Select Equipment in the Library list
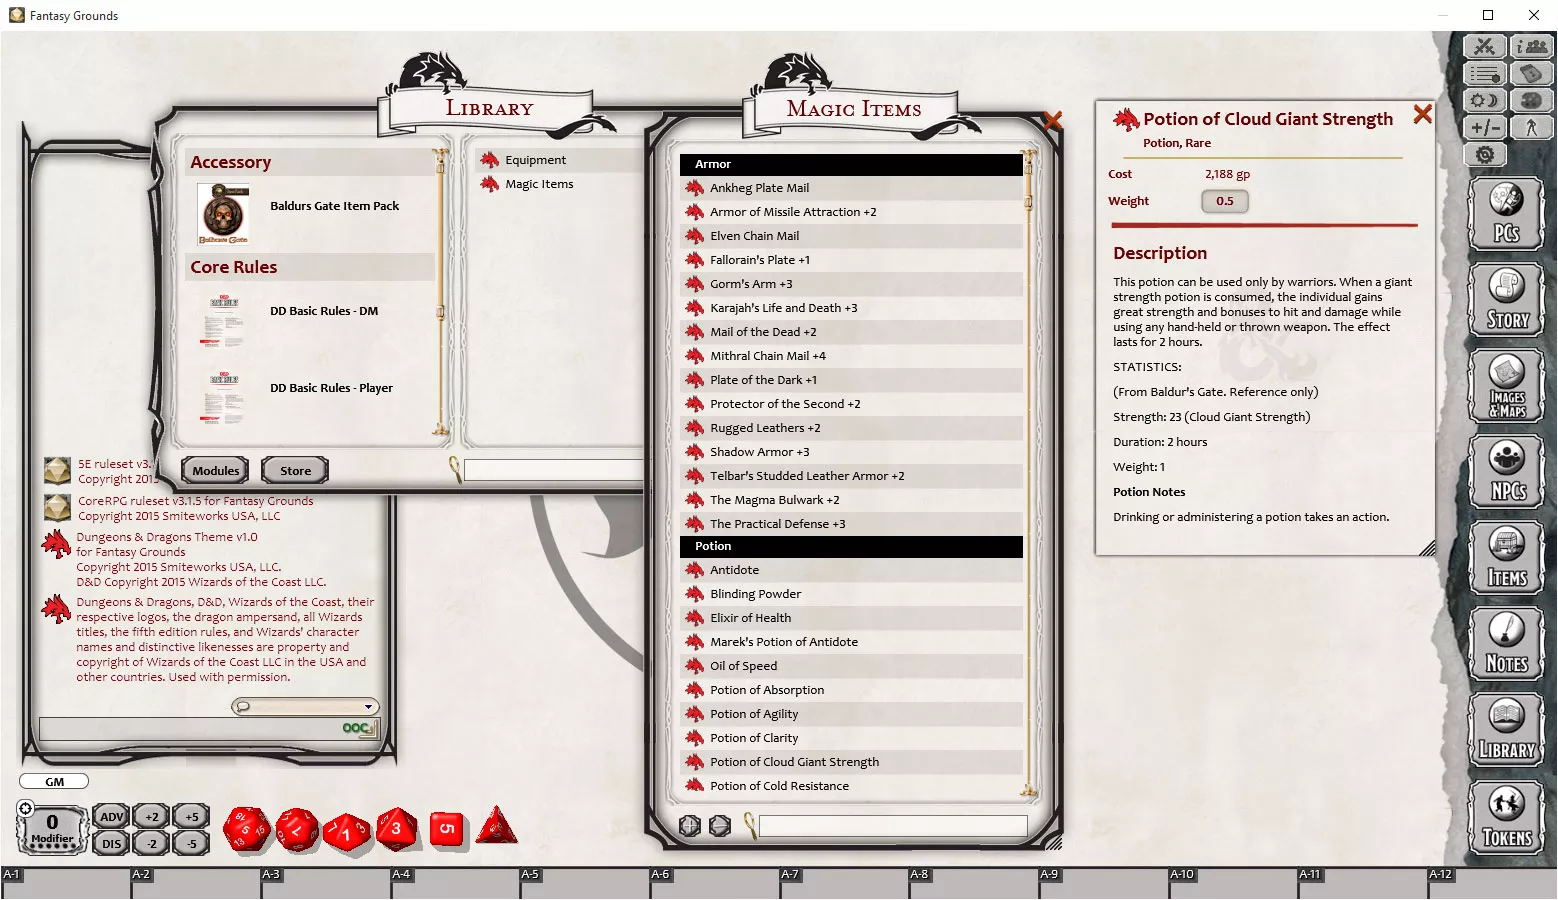This screenshot has width=1558, height=900. [535, 160]
